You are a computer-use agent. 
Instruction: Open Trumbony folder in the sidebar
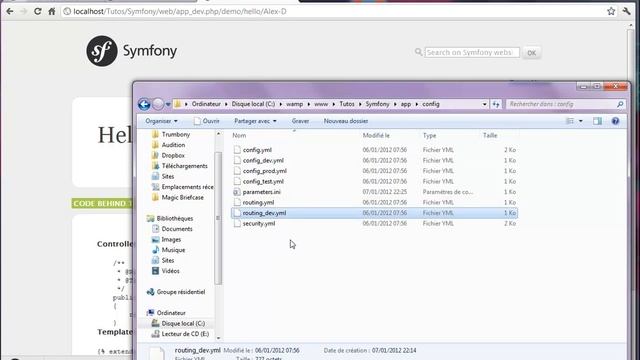point(171,134)
